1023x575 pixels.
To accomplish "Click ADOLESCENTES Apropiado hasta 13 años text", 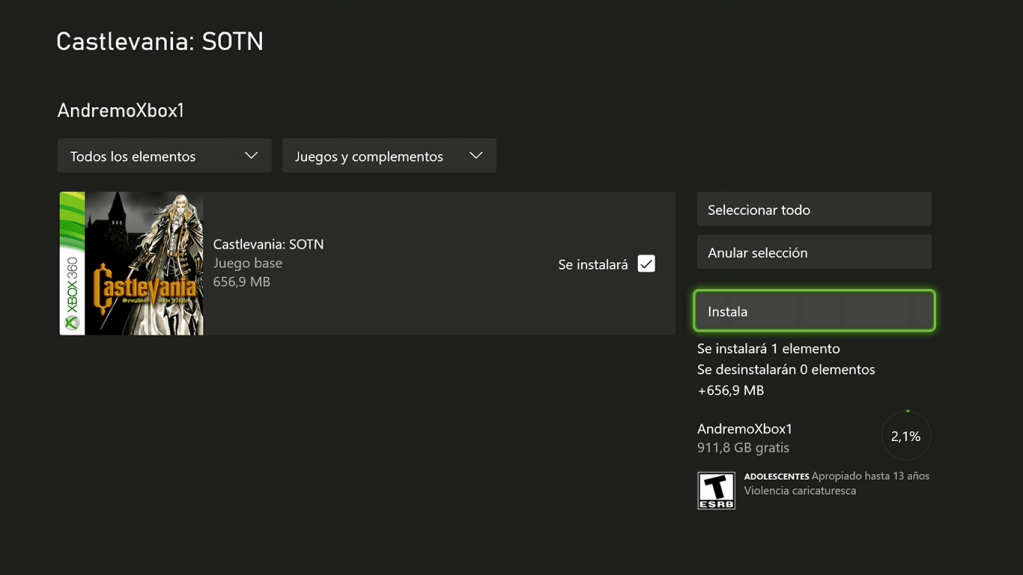I will (836, 476).
